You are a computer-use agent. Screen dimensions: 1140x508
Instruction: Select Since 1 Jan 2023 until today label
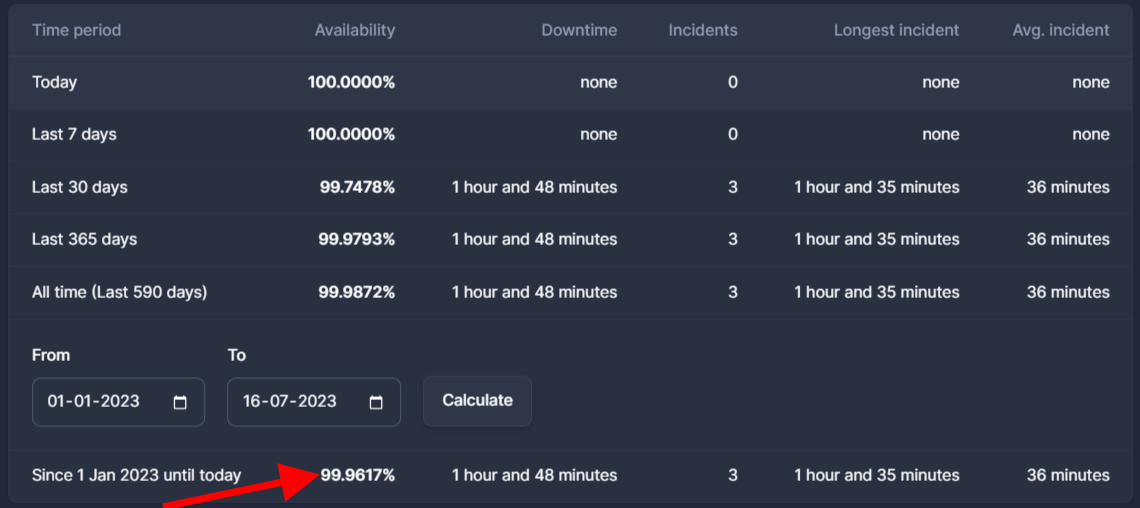click(136, 476)
